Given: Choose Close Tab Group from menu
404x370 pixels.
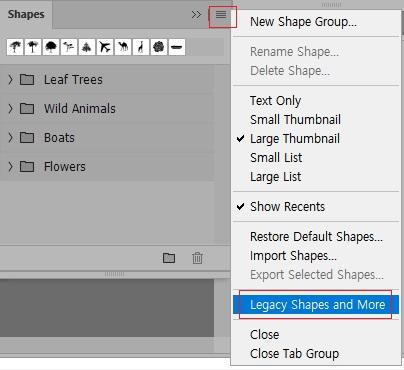Looking at the screenshot, I should 294,354.
